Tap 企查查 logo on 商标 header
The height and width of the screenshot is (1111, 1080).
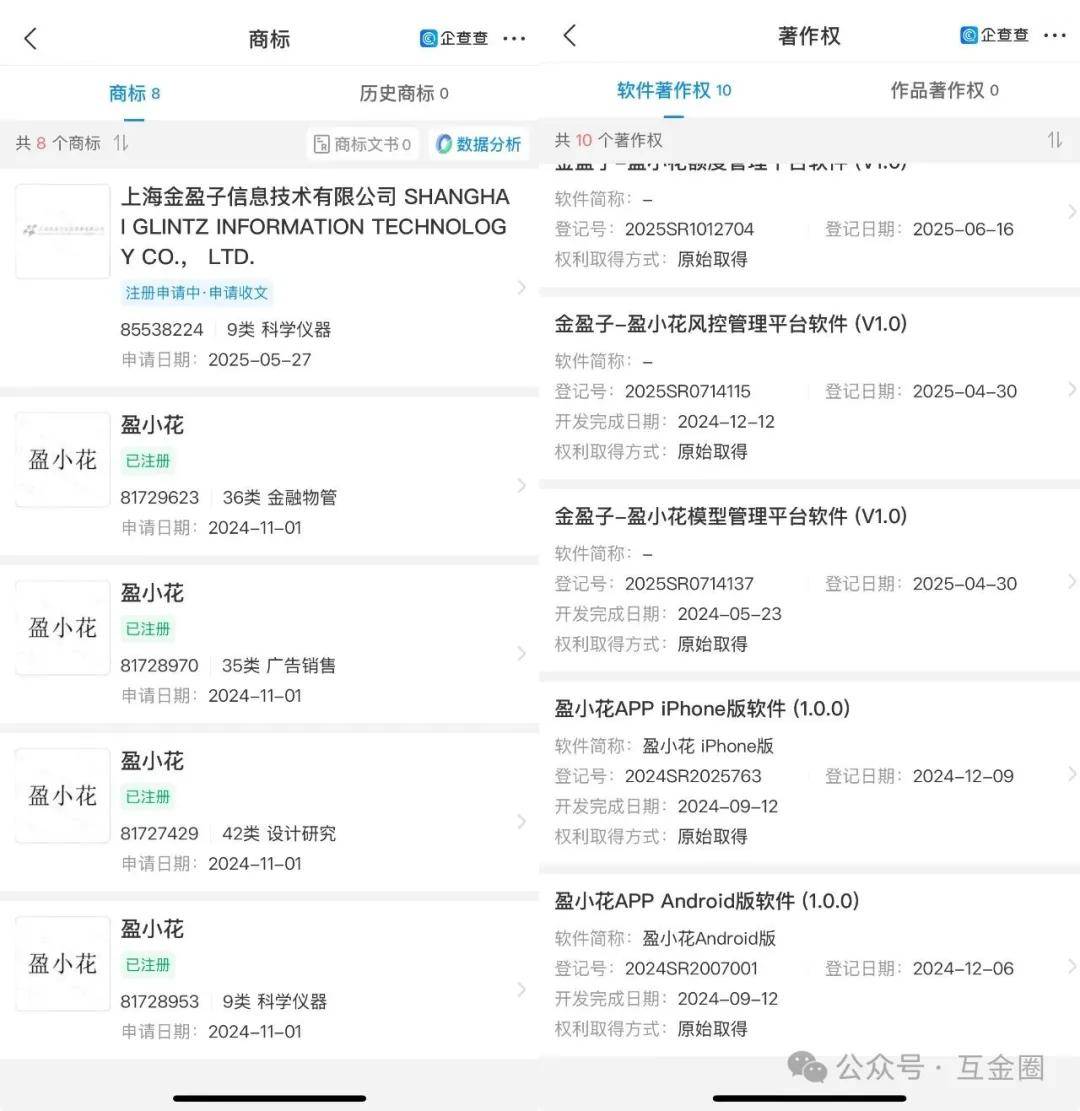(x=454, y=39)
